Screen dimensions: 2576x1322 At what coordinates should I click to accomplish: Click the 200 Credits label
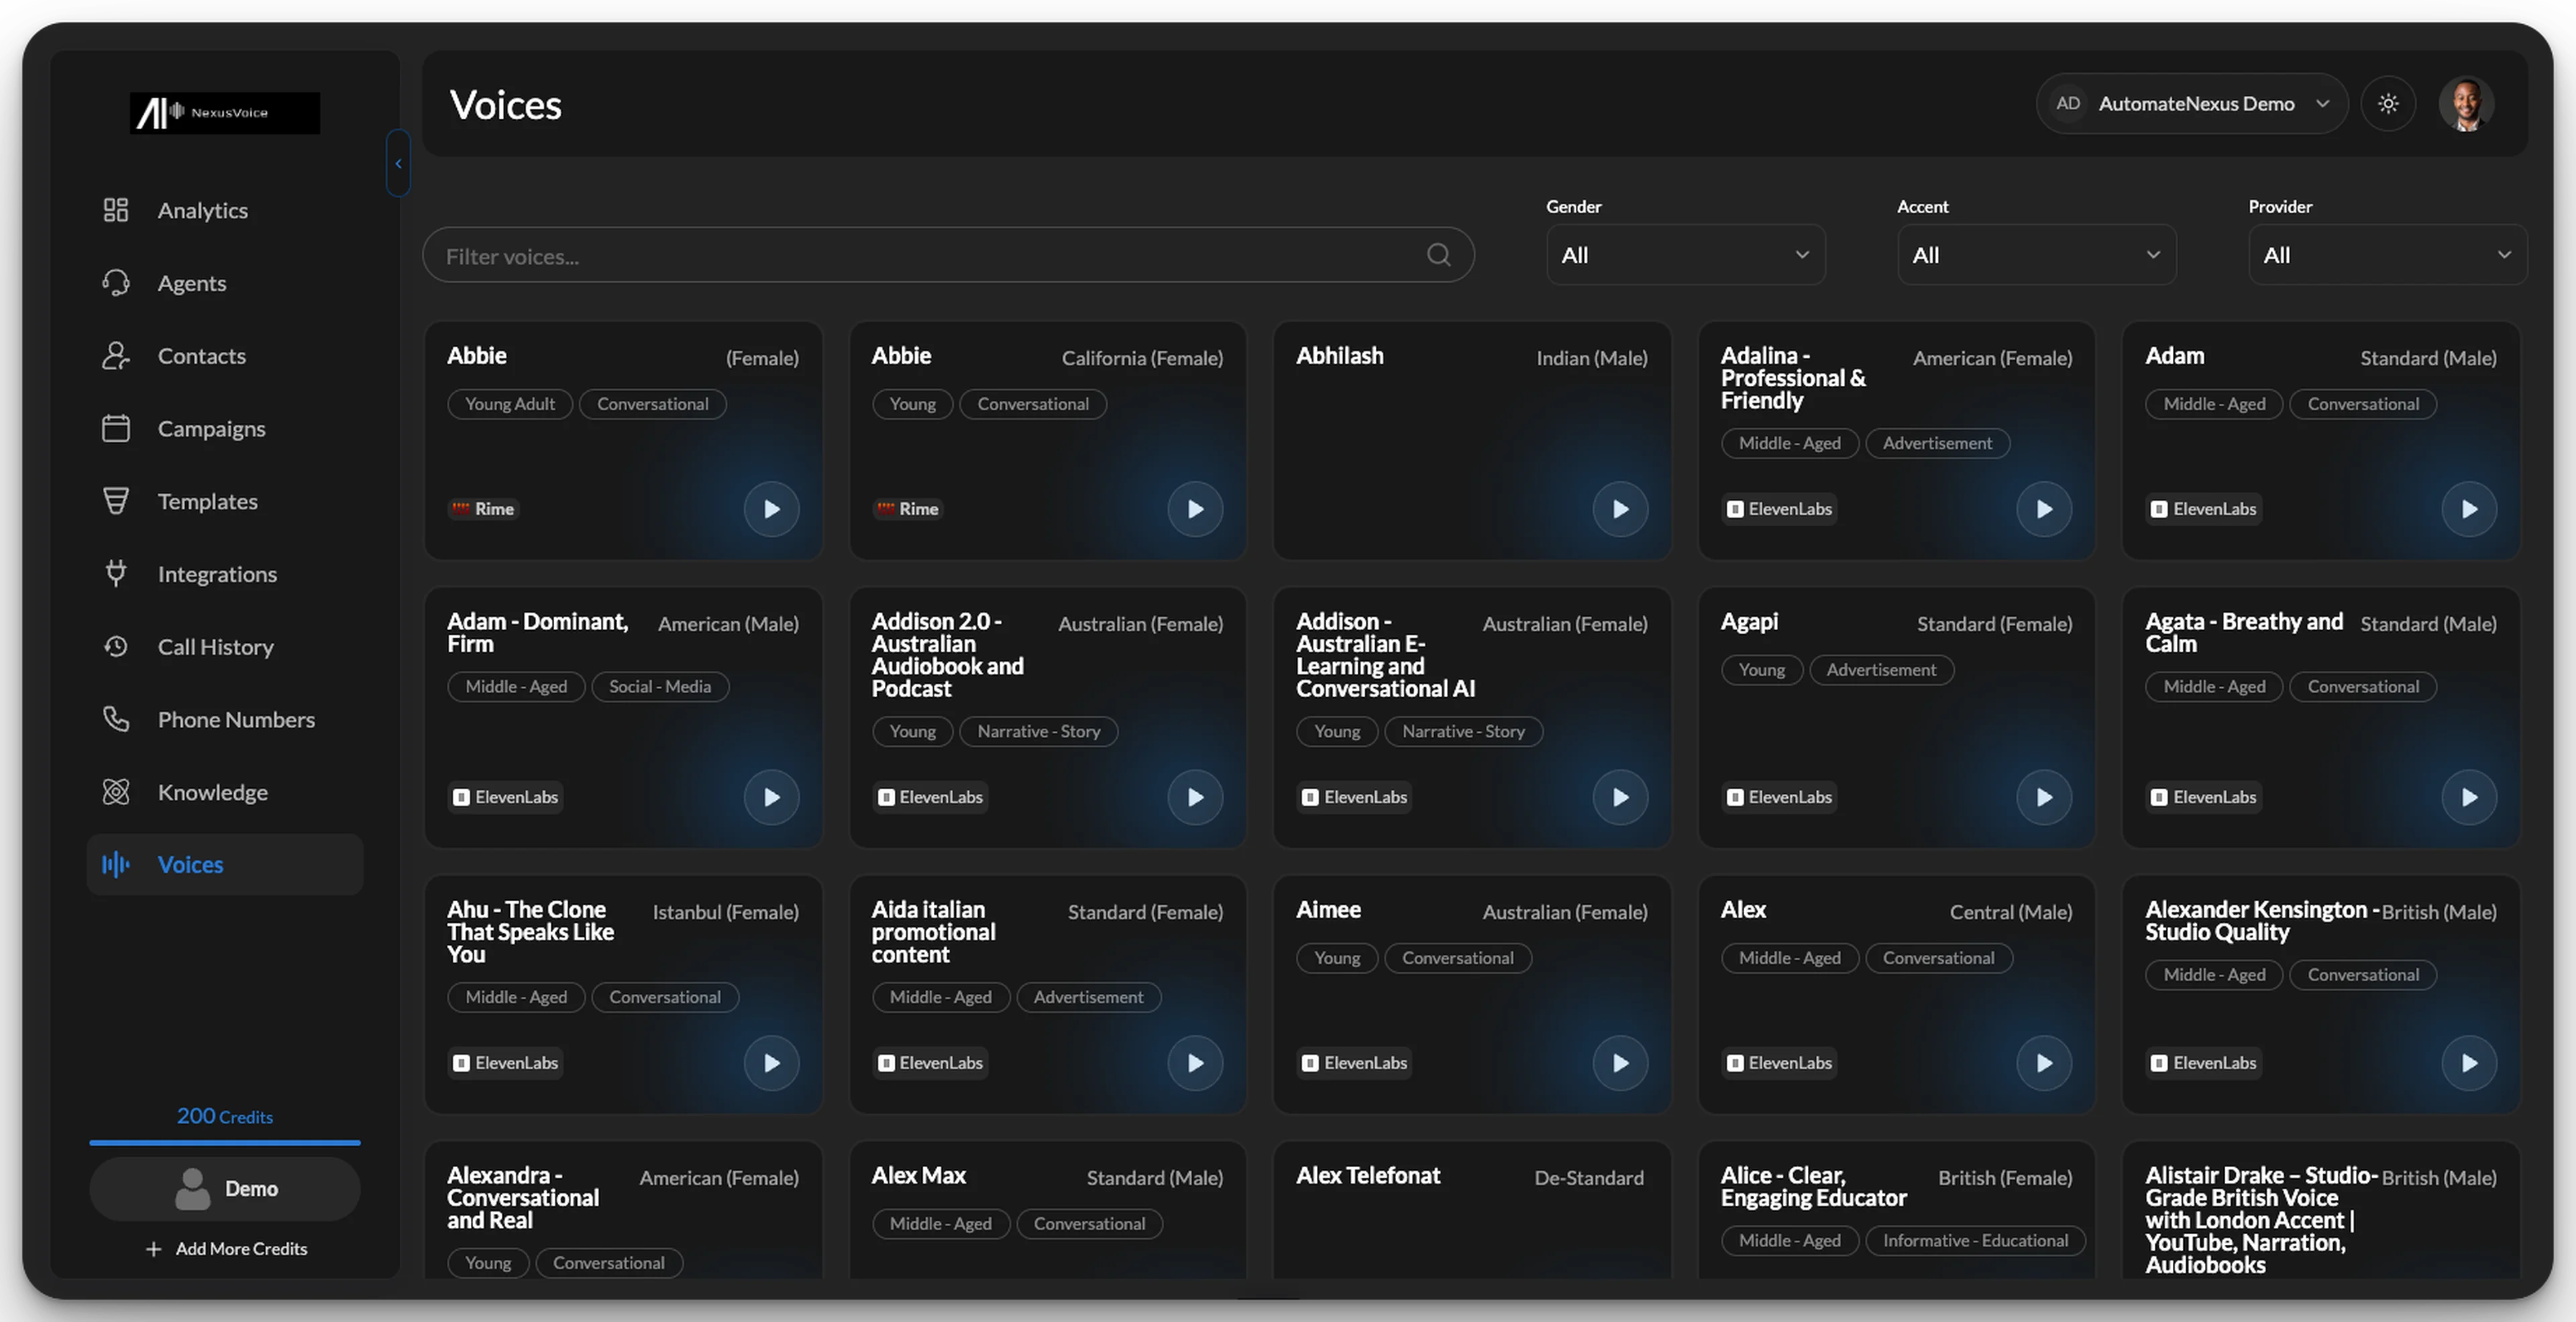pos(225,1116)
